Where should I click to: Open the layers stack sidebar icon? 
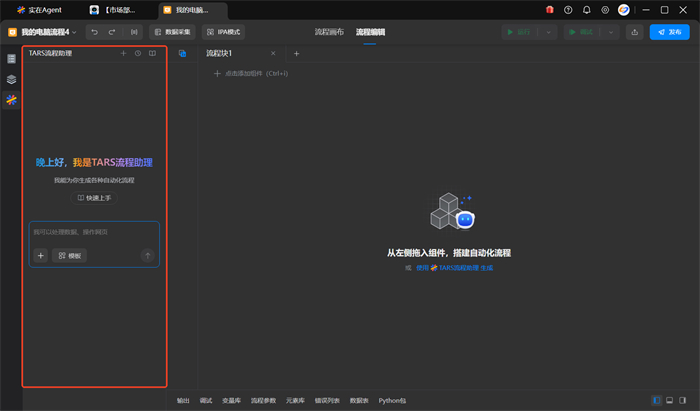[x=12, y=79]
